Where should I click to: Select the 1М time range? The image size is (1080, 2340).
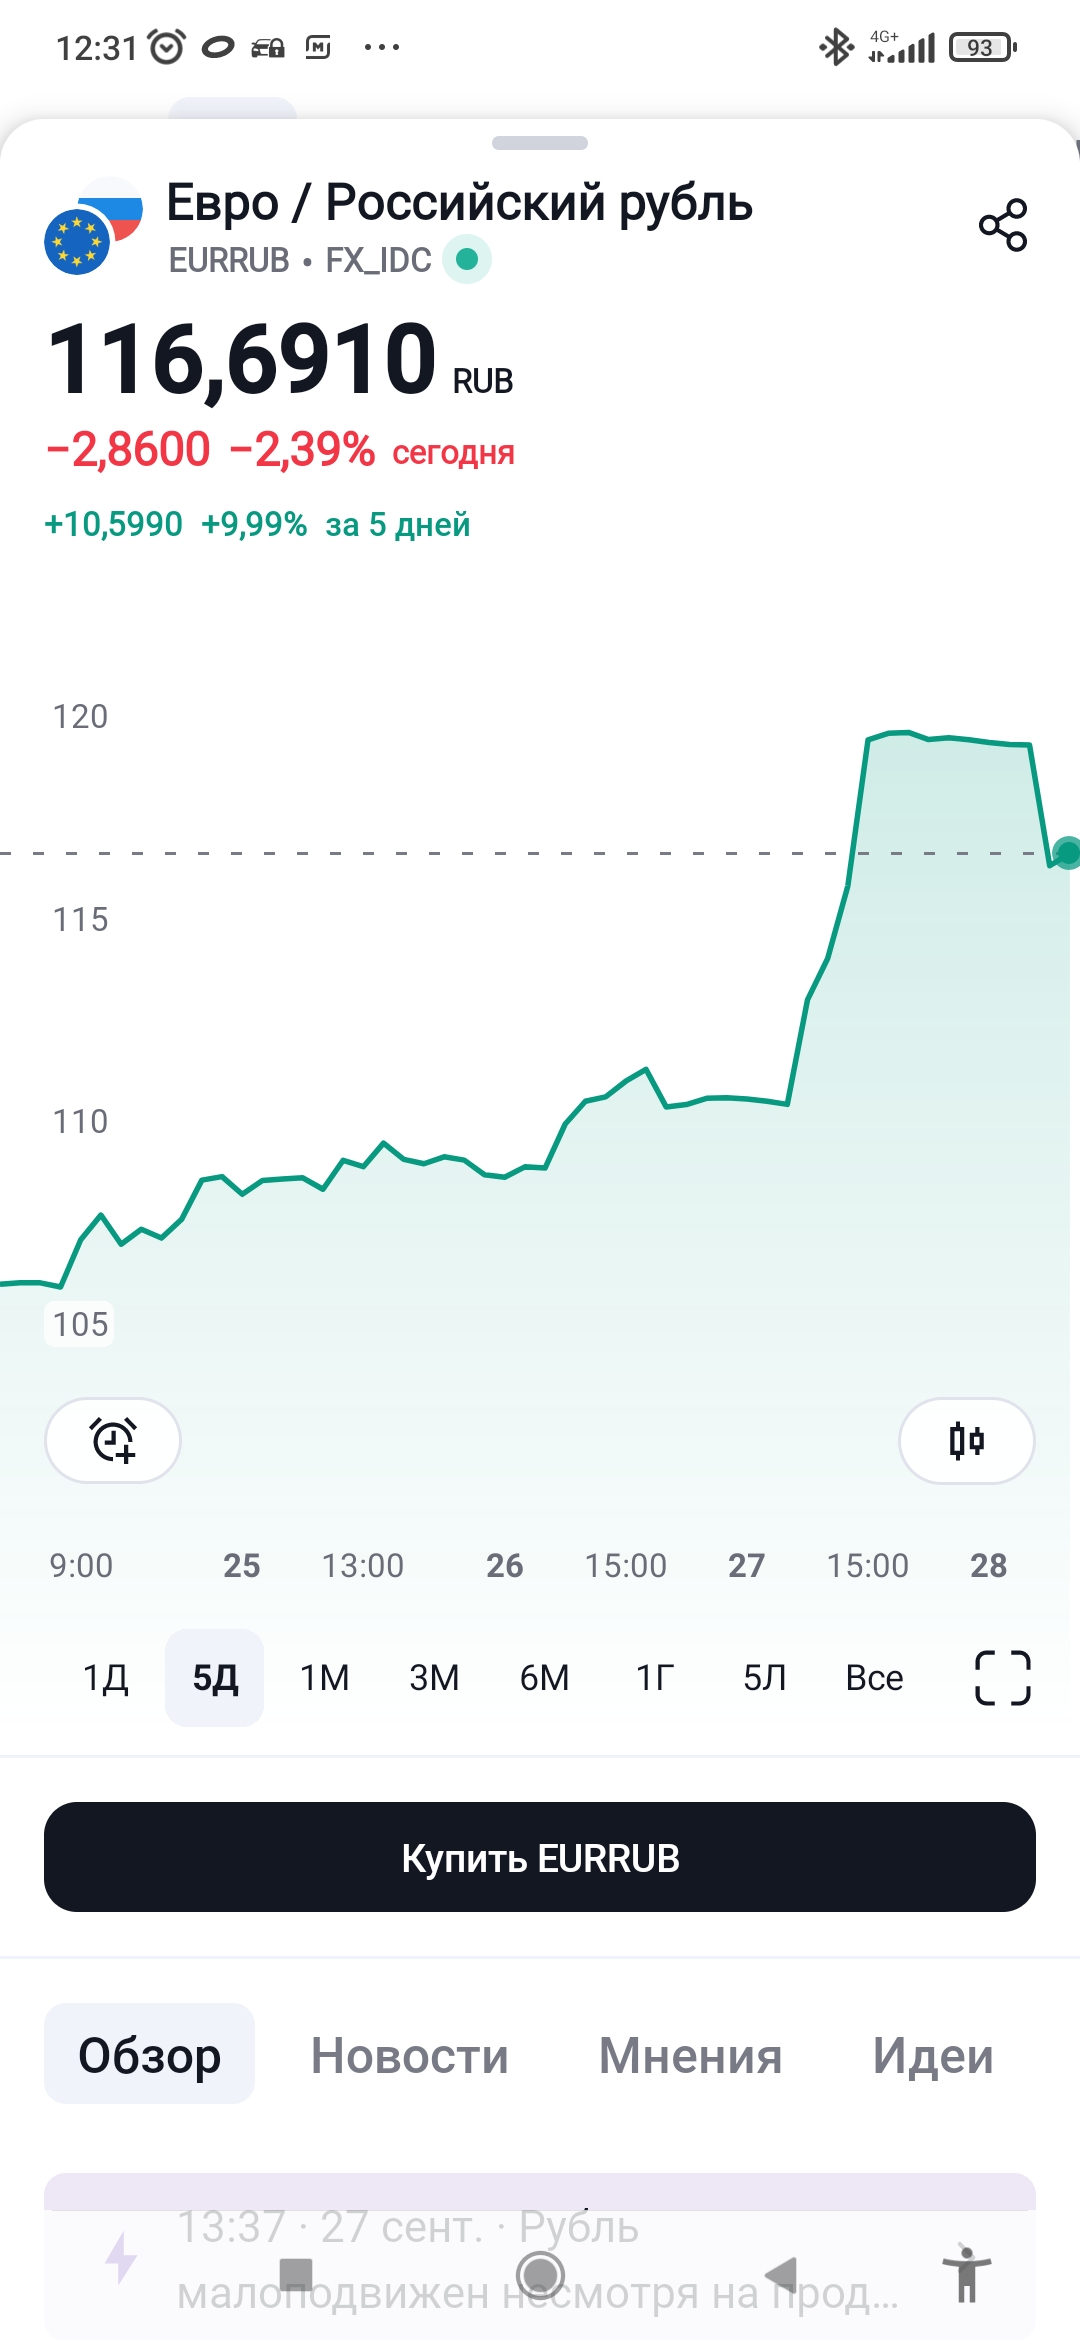(x=325, y=1677)
